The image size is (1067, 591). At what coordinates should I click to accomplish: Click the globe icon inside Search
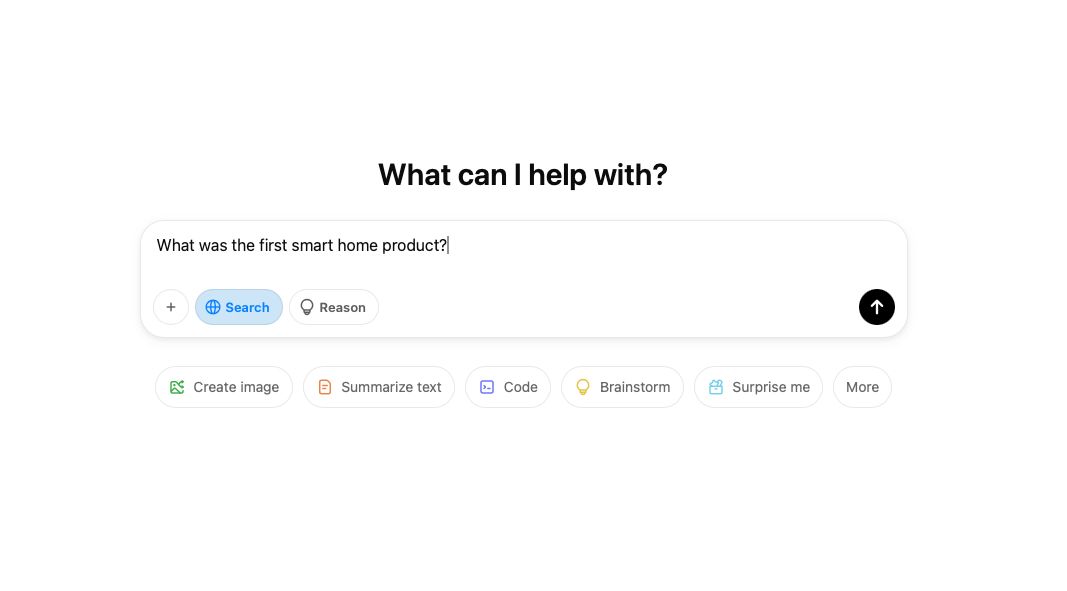tap(214, 307)
